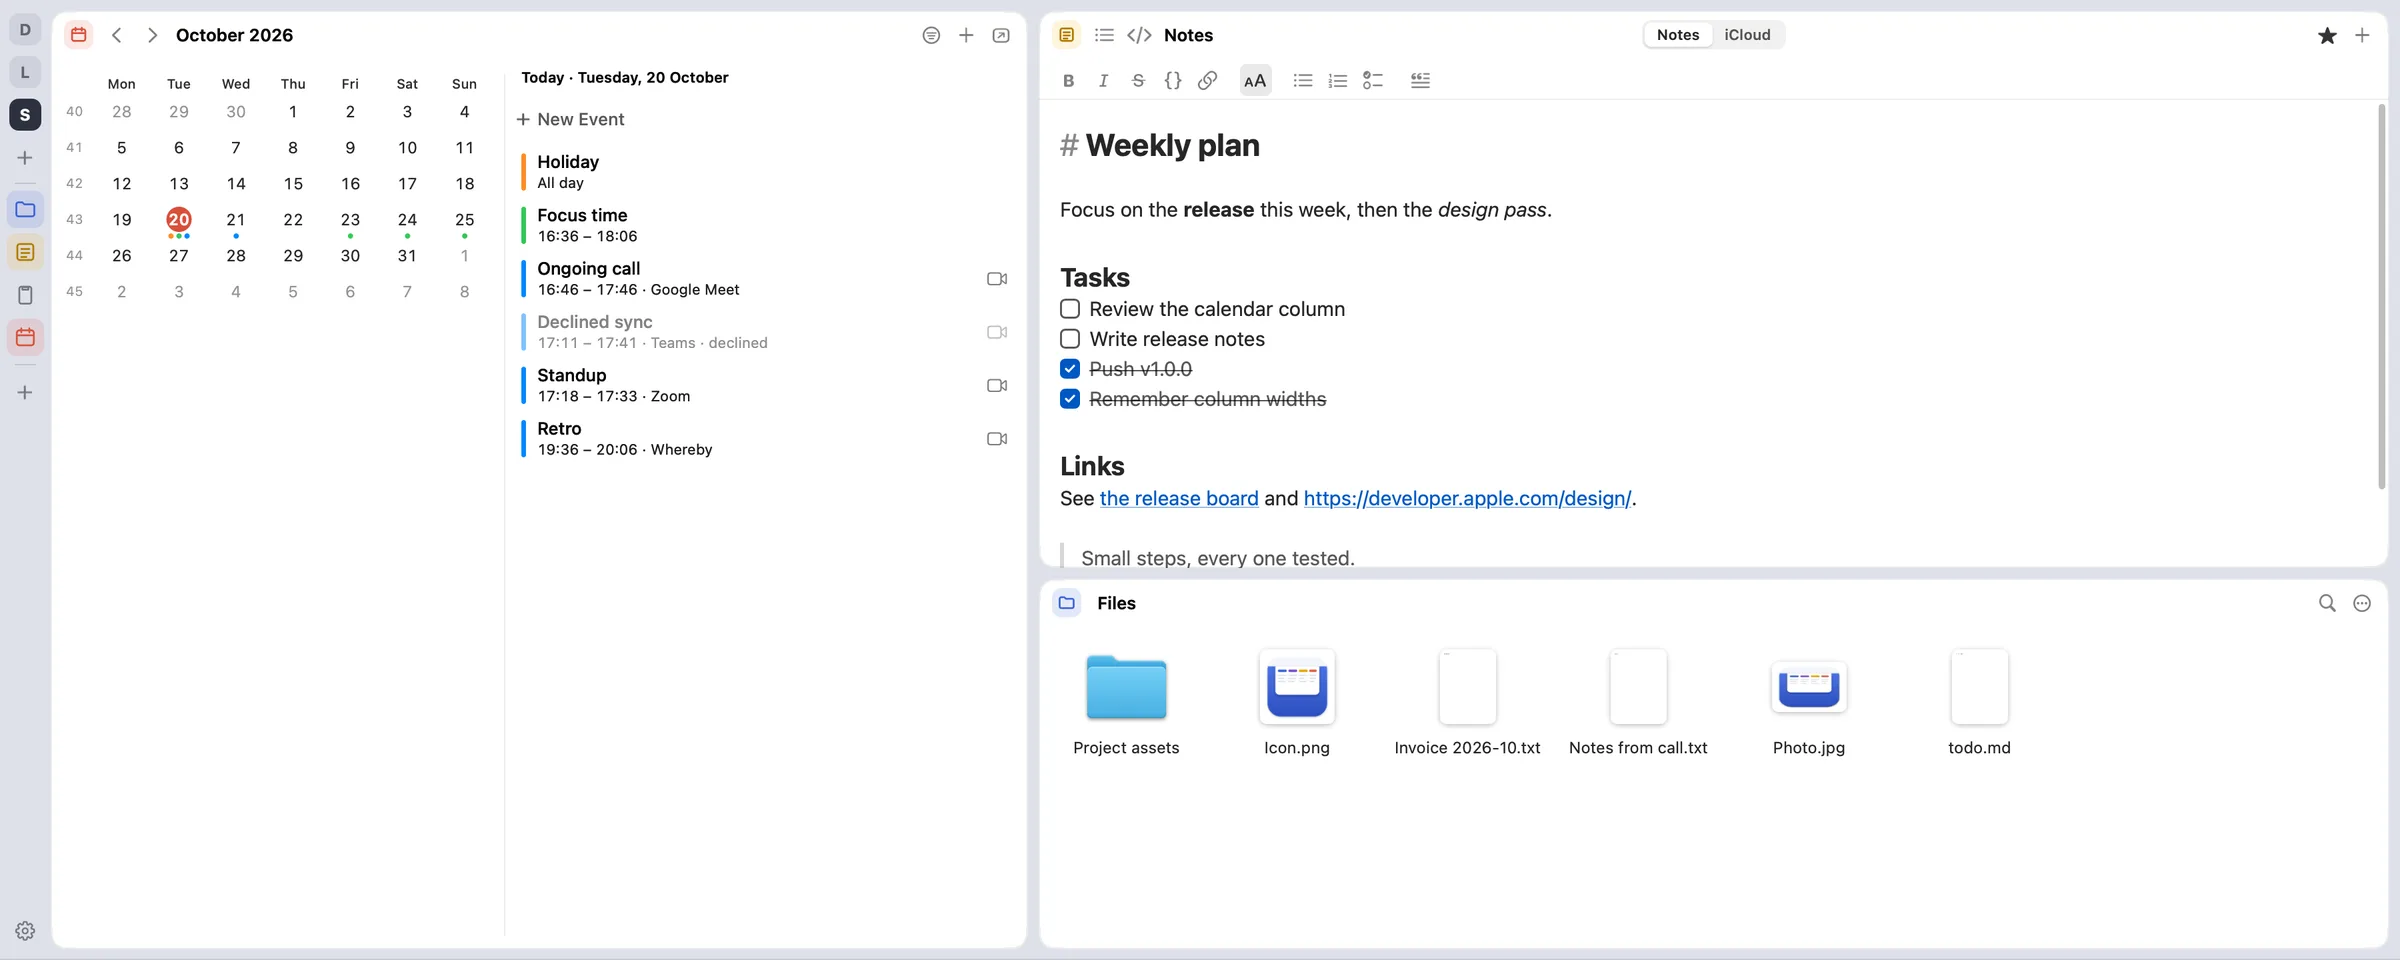Switch Notes to list view icon
The height and width of the screenshot is (960, 2400).
pos(1104,35)
